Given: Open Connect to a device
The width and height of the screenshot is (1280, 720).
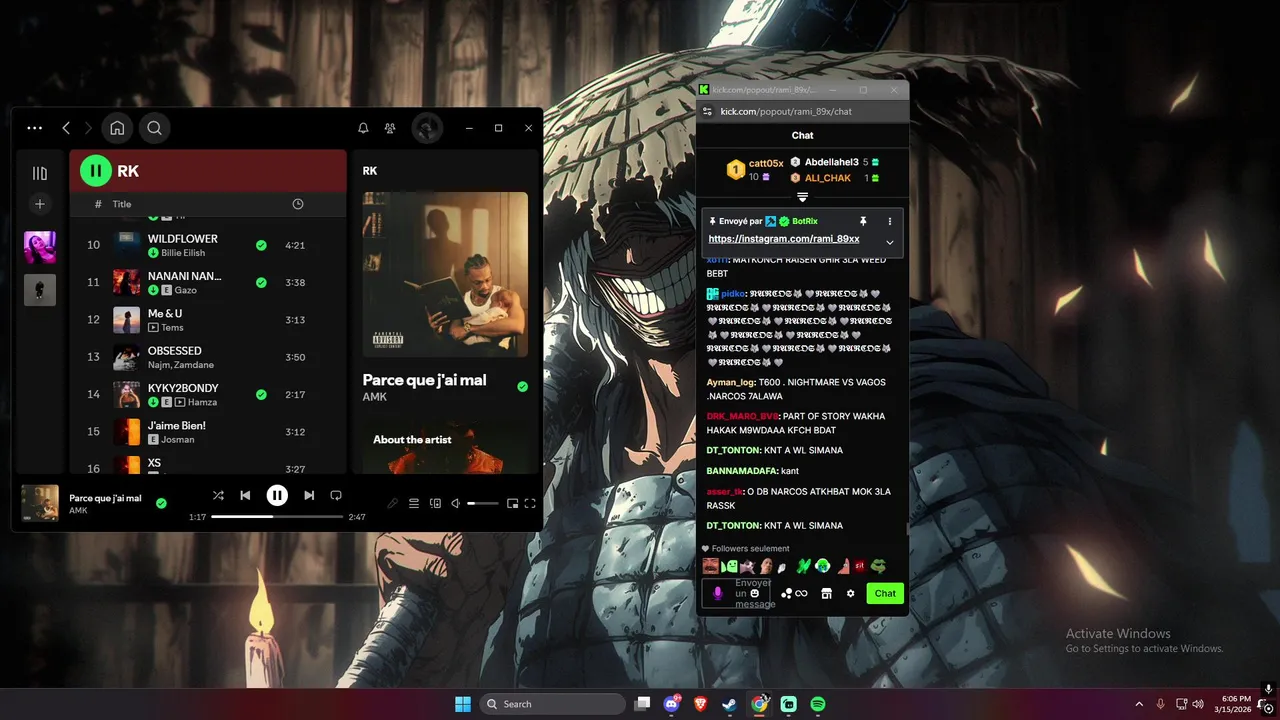Looking at the screenshot, I should pos(435,504).
